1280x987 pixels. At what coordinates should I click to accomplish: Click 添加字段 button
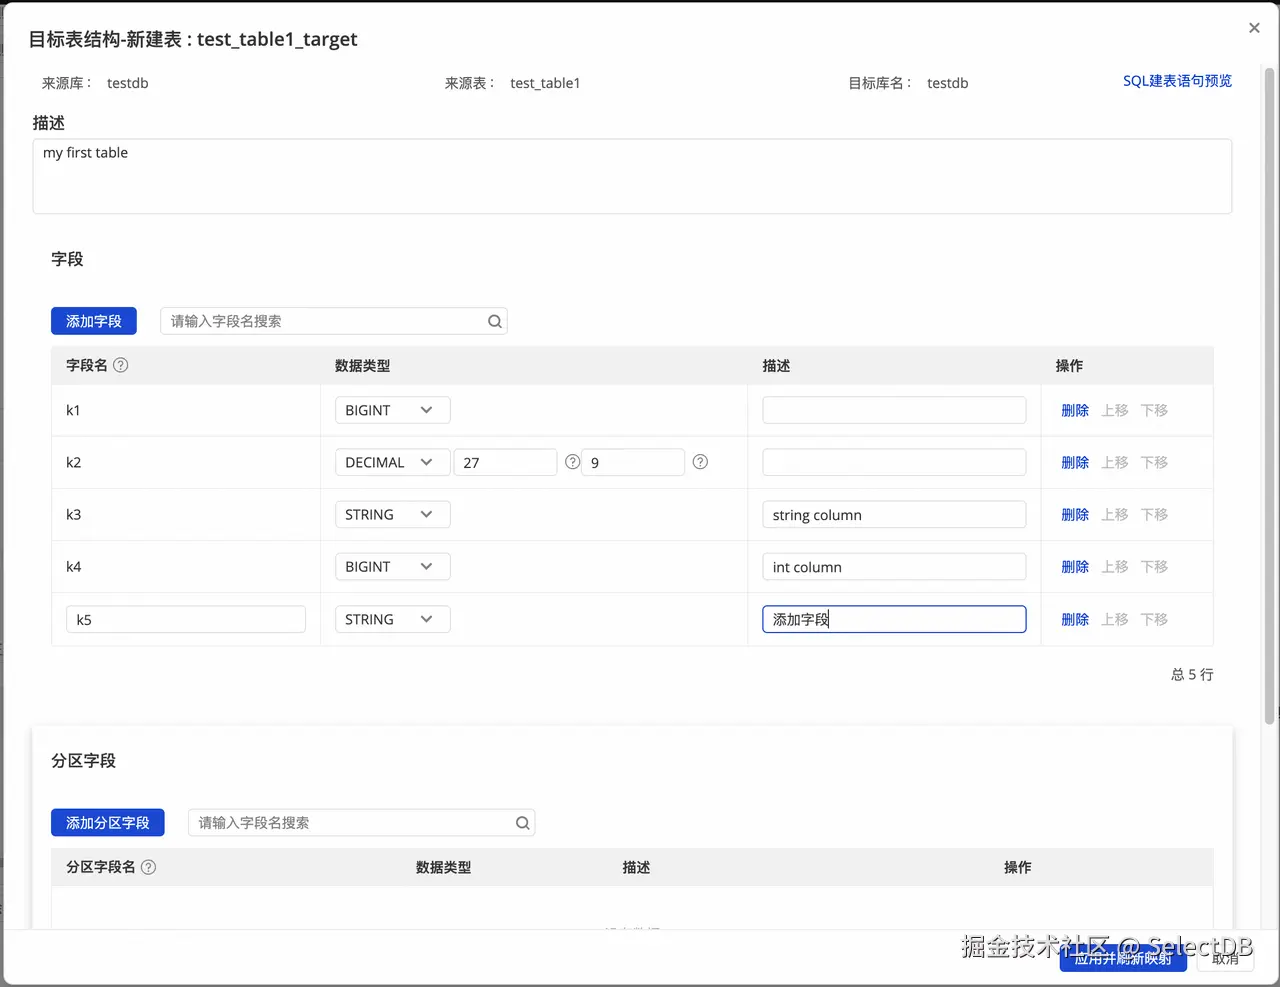(x=94, y=321)
